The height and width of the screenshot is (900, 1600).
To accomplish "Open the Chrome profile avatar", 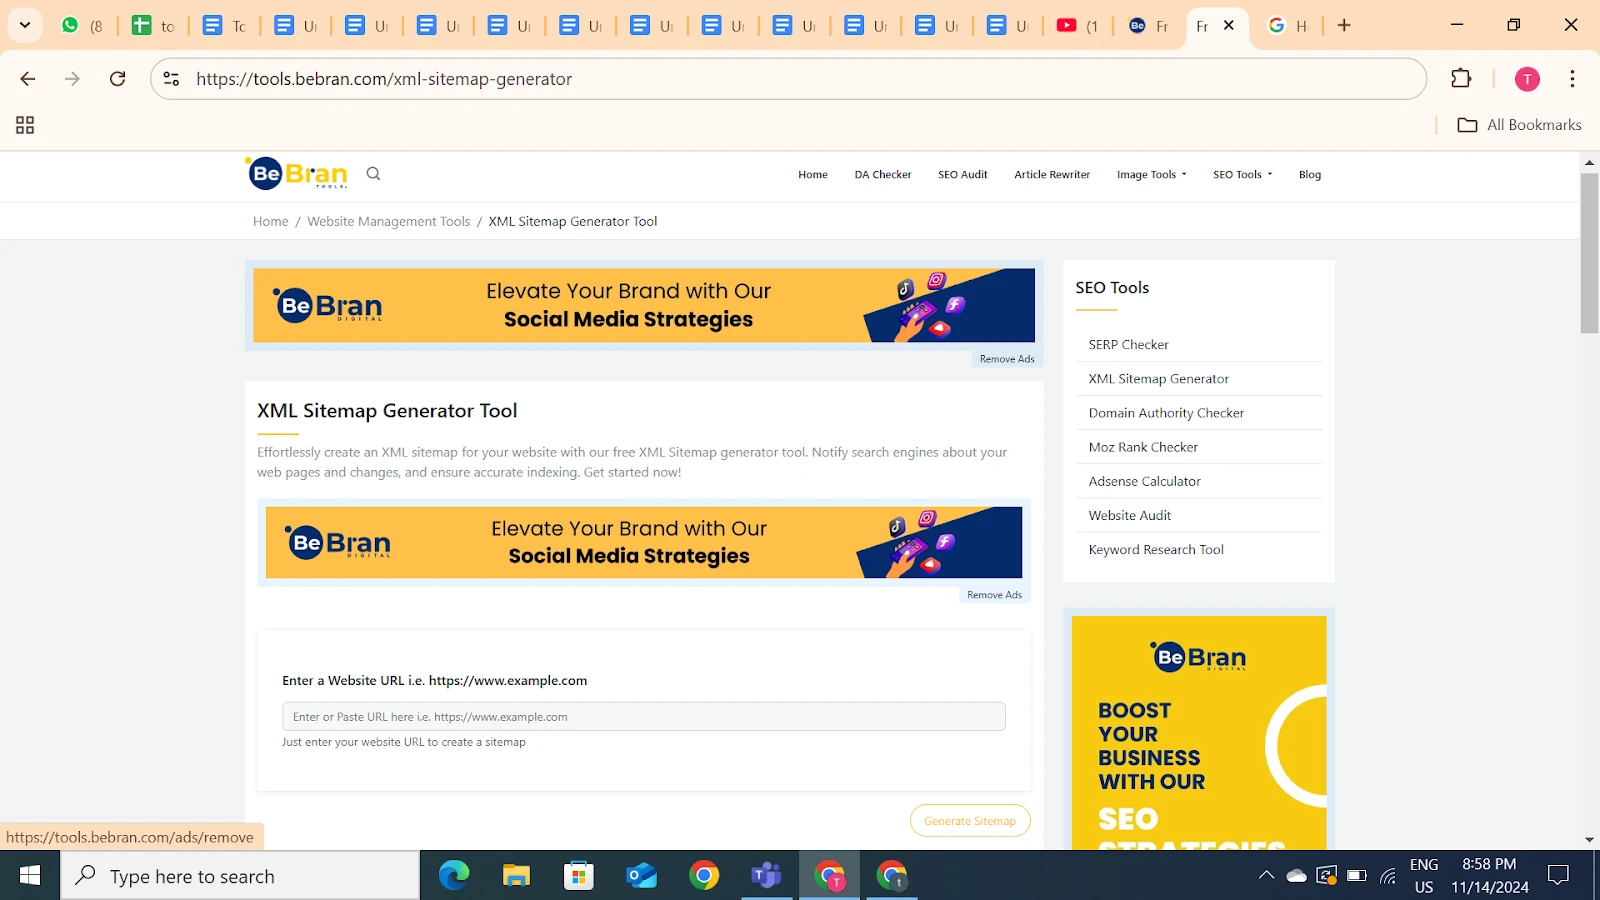I will 1527,79.
